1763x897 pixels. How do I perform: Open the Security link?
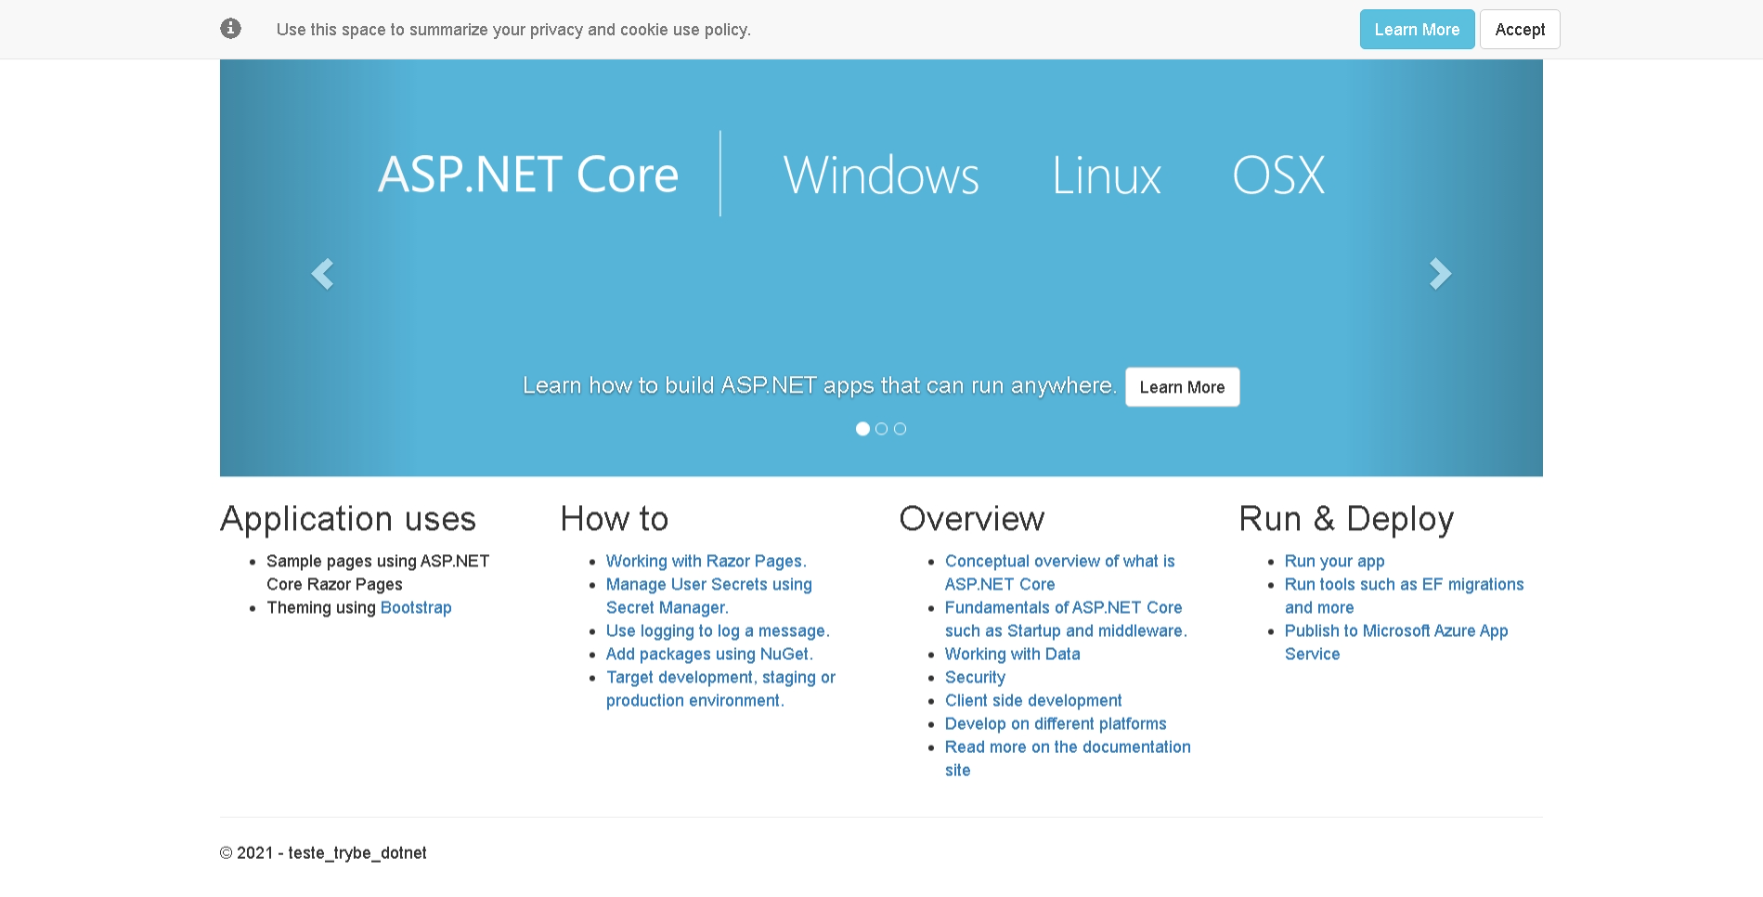tap(975, 677)
